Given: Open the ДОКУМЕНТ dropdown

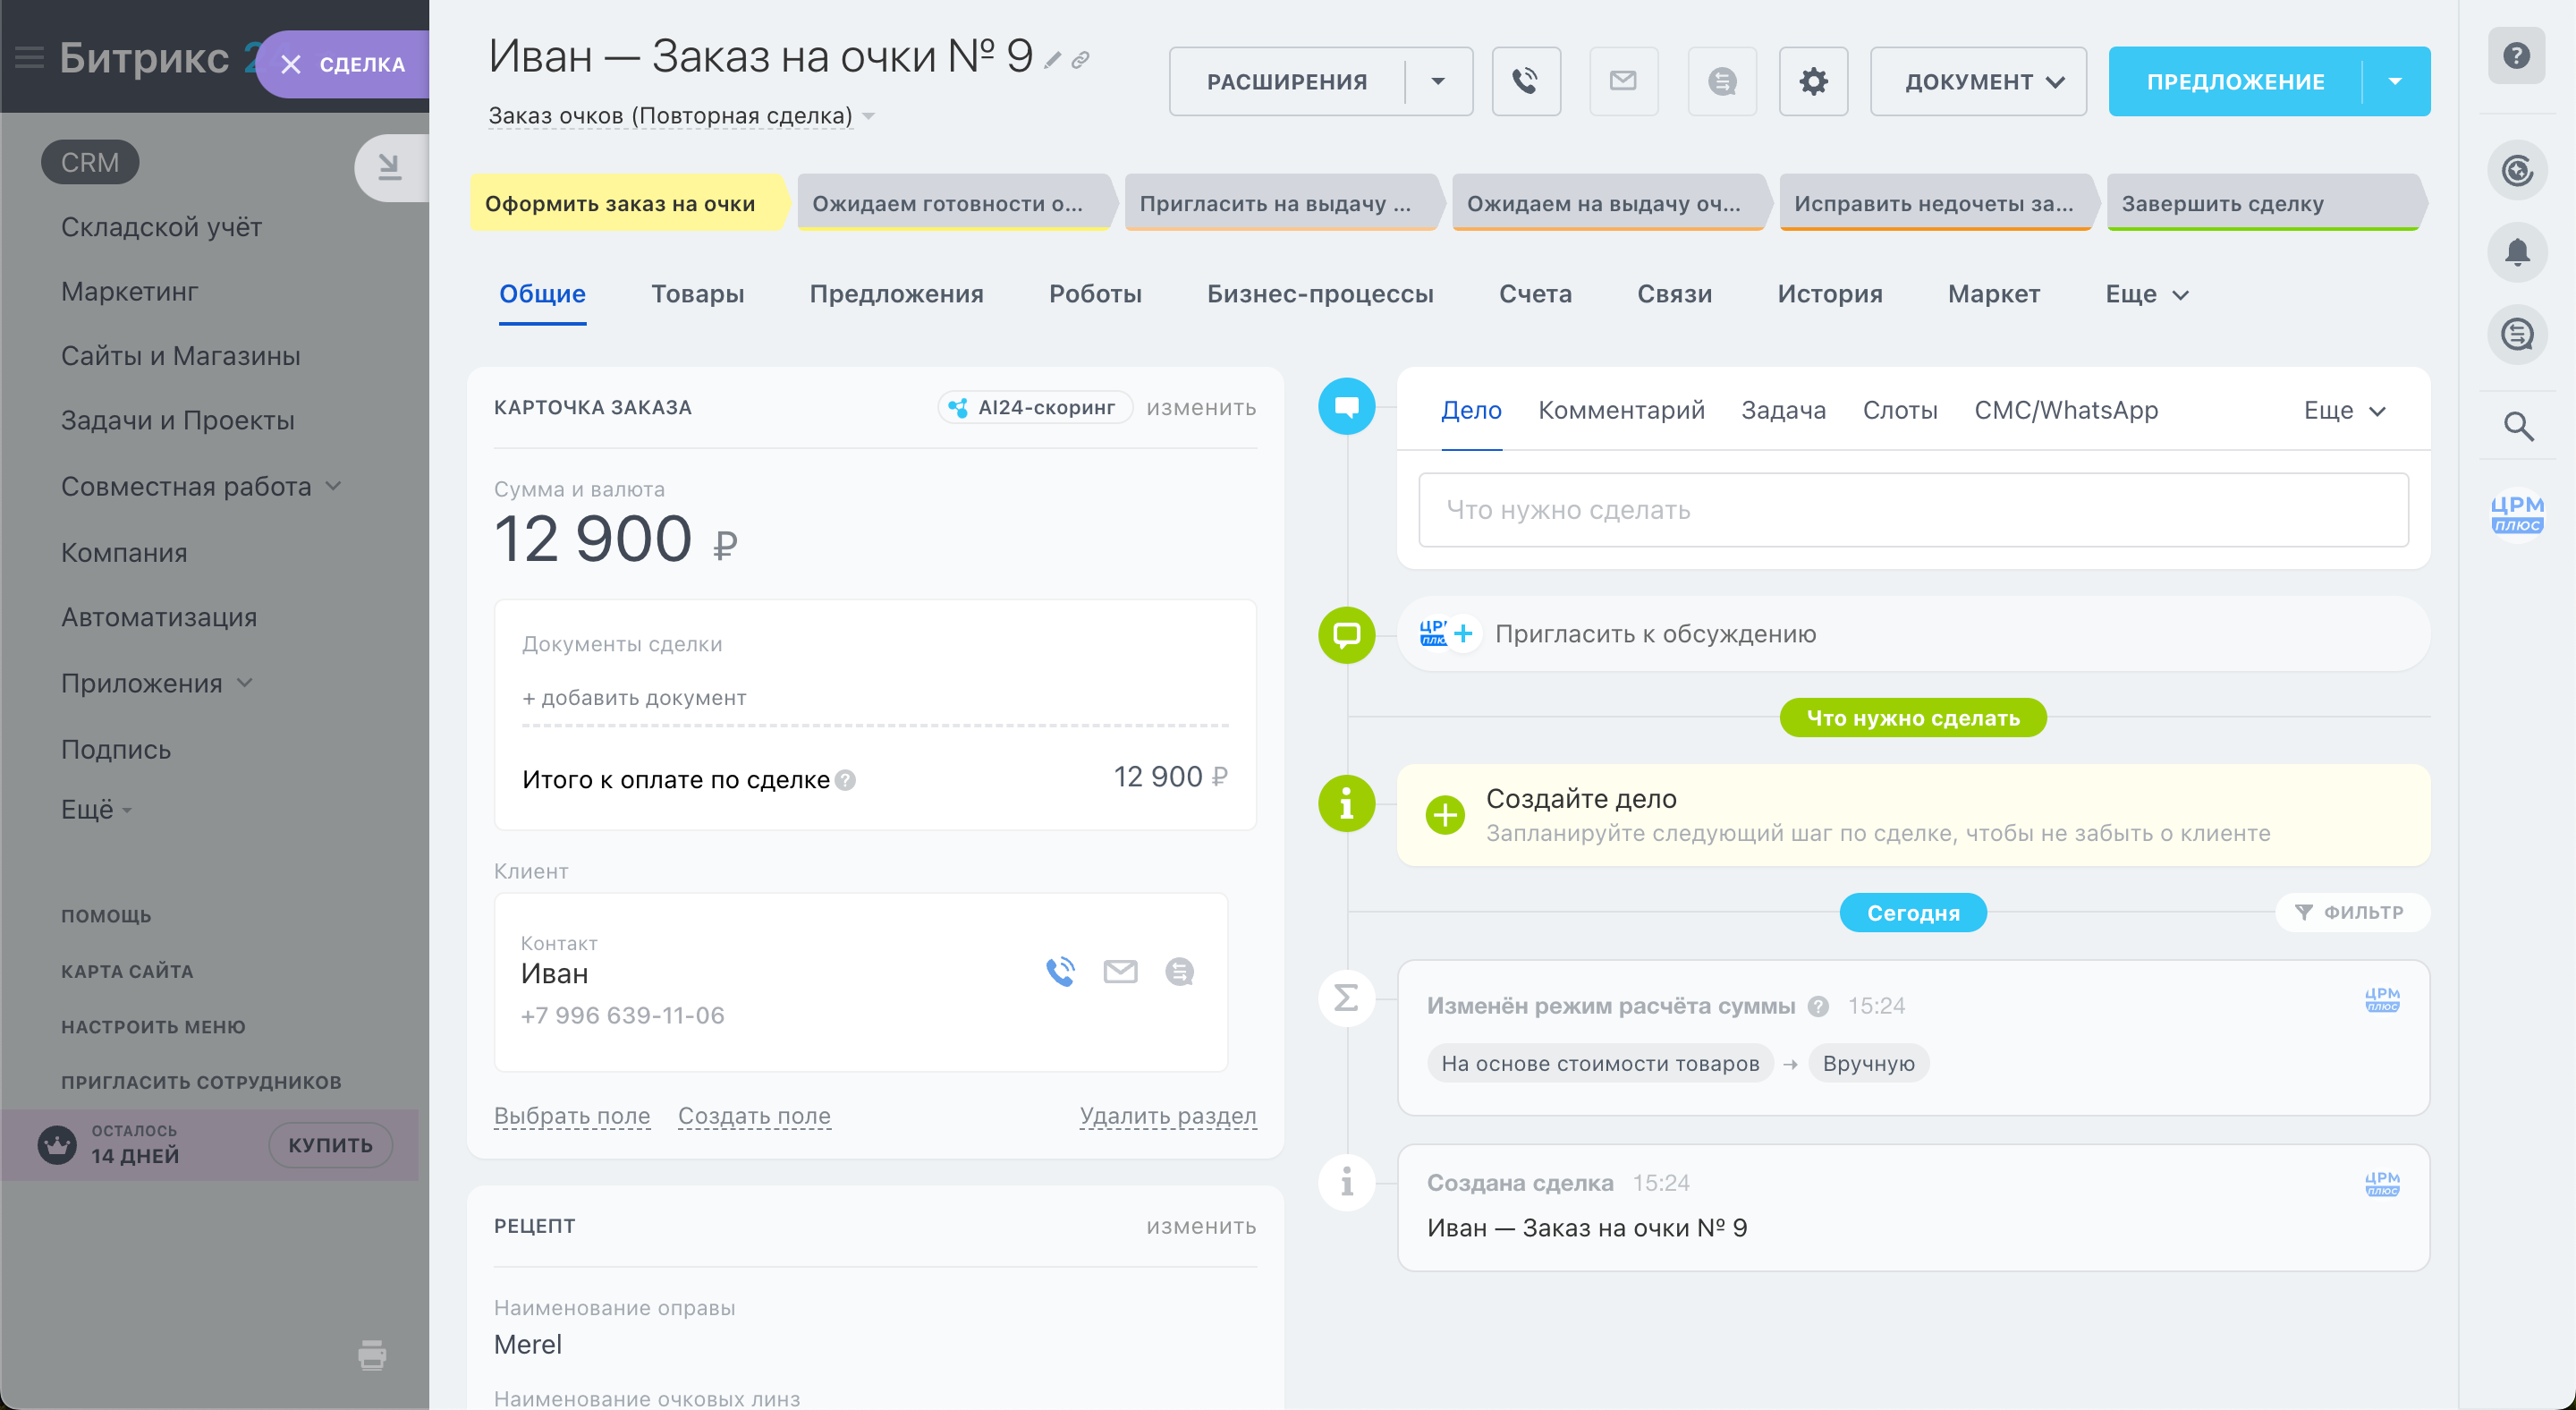Looking at the screenshot, I should [1977, 81].
